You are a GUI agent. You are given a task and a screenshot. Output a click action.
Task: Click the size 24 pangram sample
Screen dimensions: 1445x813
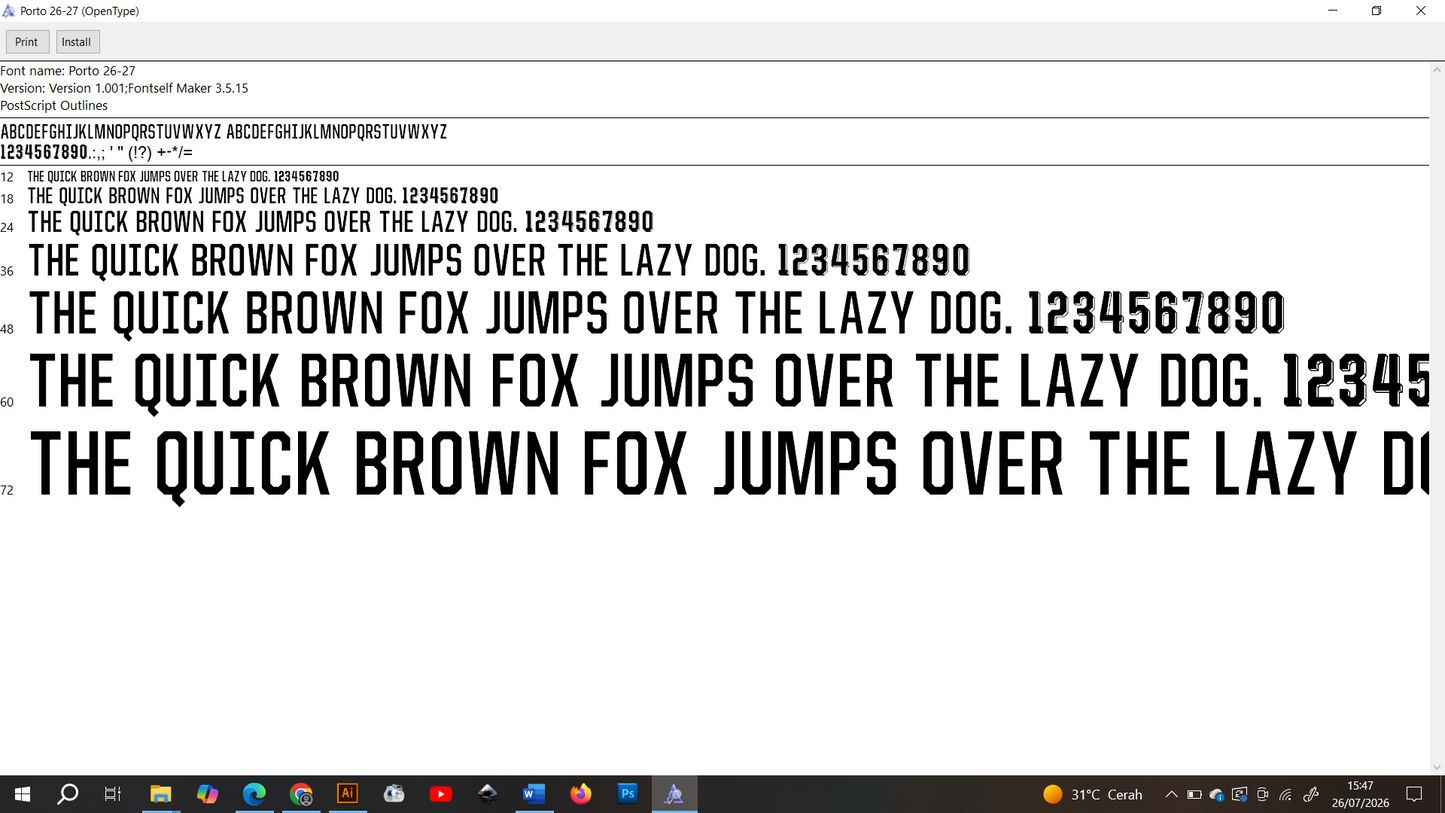[341, 222]
